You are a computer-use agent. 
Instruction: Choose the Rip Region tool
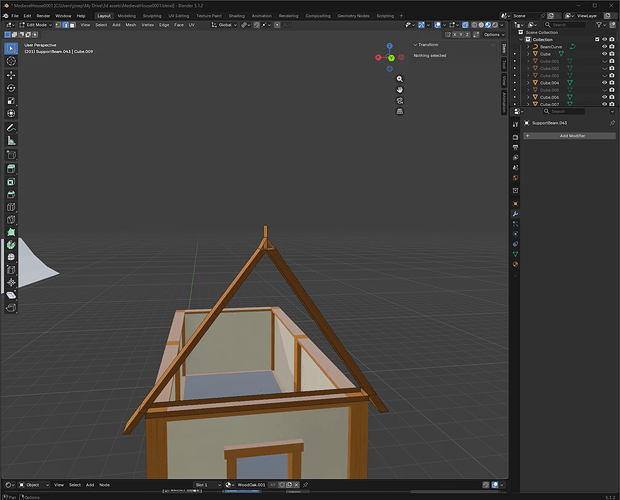tap(11, 308)
